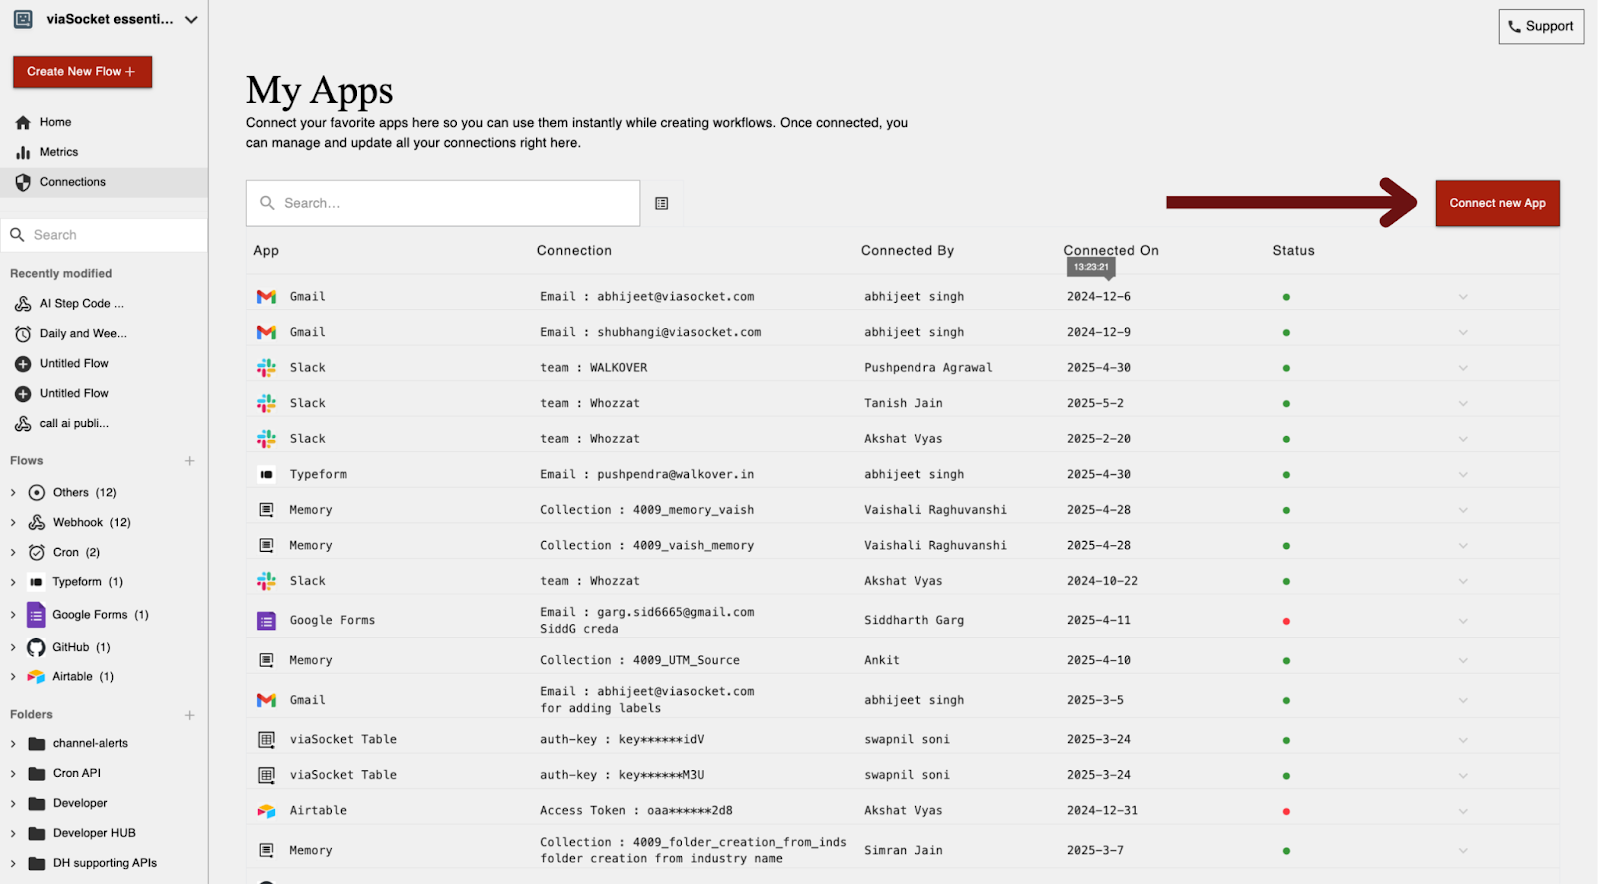The image size is (1600, 884).
Task: Click the Others target icon
Action: point(37,493)
